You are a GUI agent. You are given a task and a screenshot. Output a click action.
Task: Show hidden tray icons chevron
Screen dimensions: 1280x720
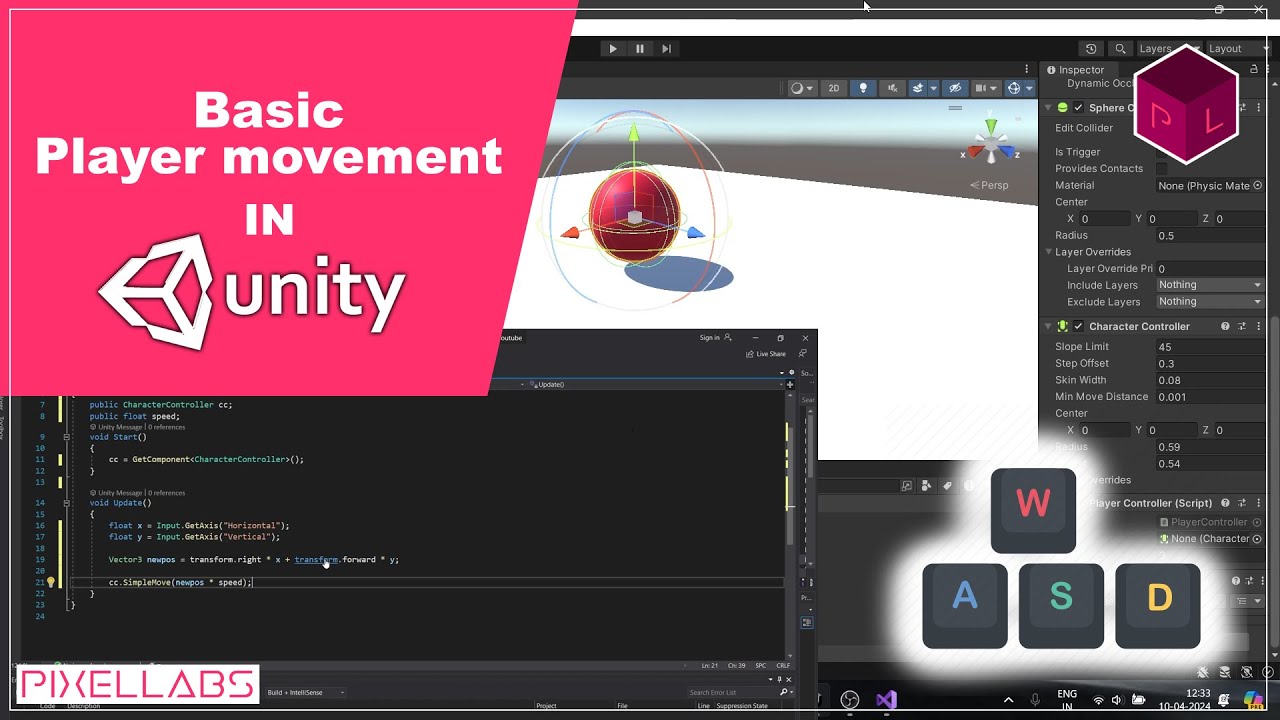1008,700
